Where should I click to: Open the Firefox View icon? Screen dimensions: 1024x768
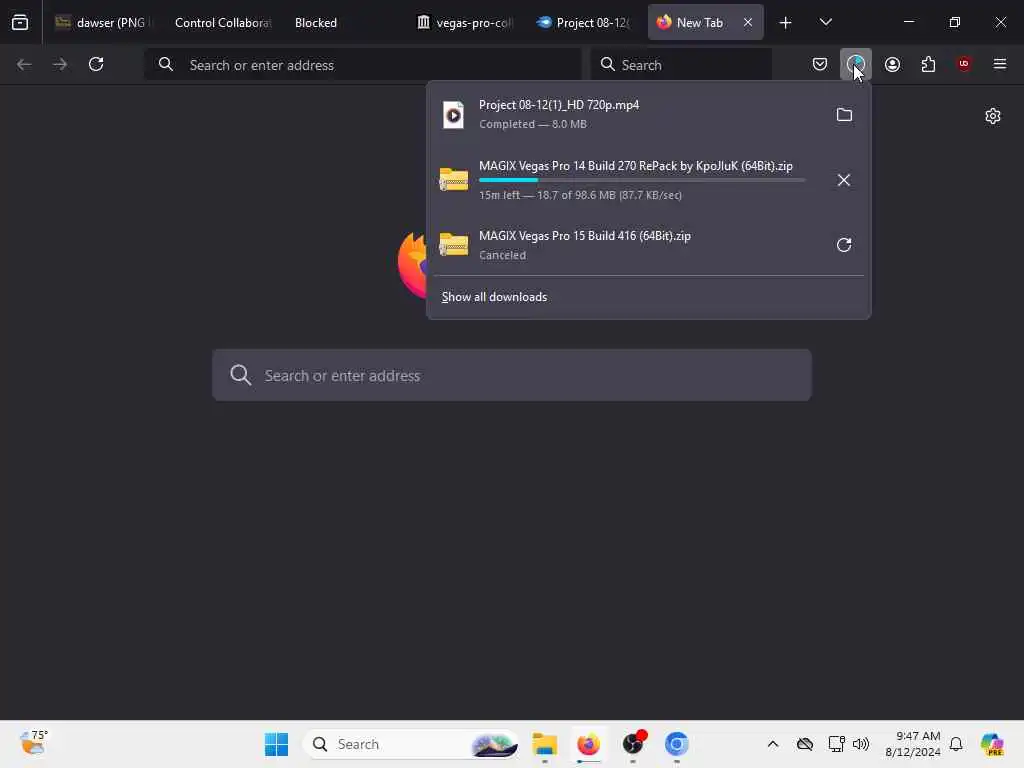click(20, 22)
